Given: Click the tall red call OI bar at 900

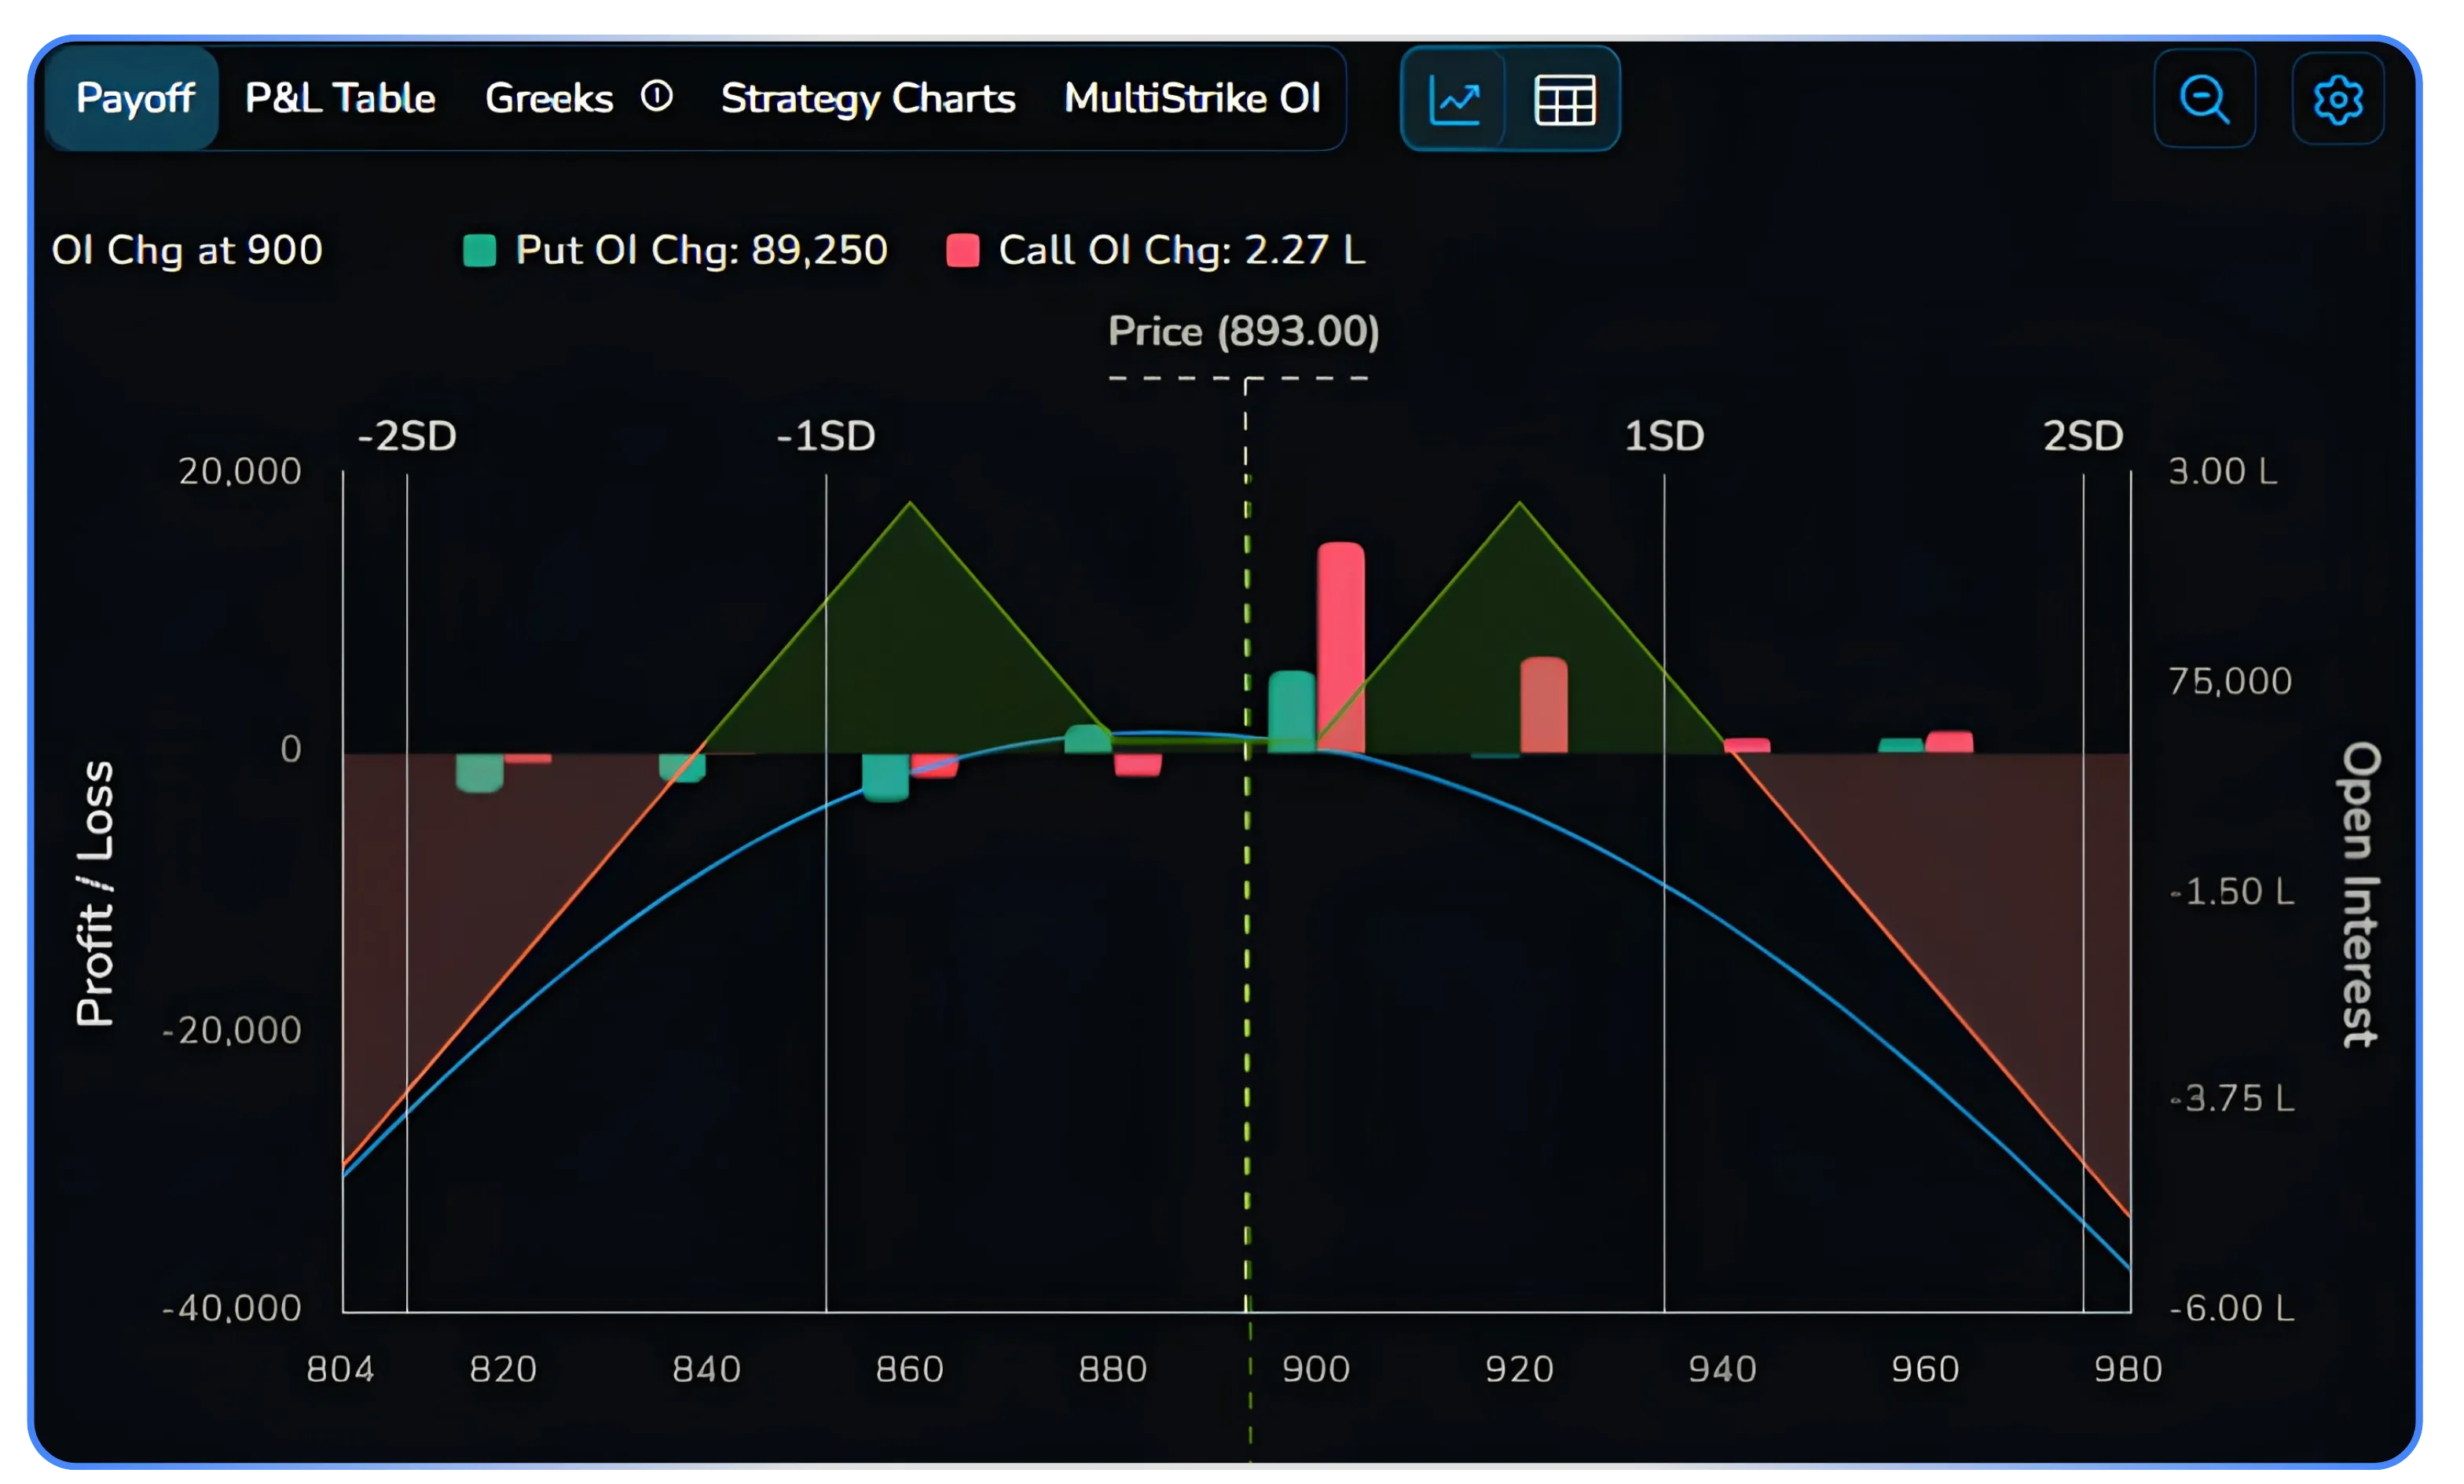Looking at the screenshot, I should point(1341,647).
